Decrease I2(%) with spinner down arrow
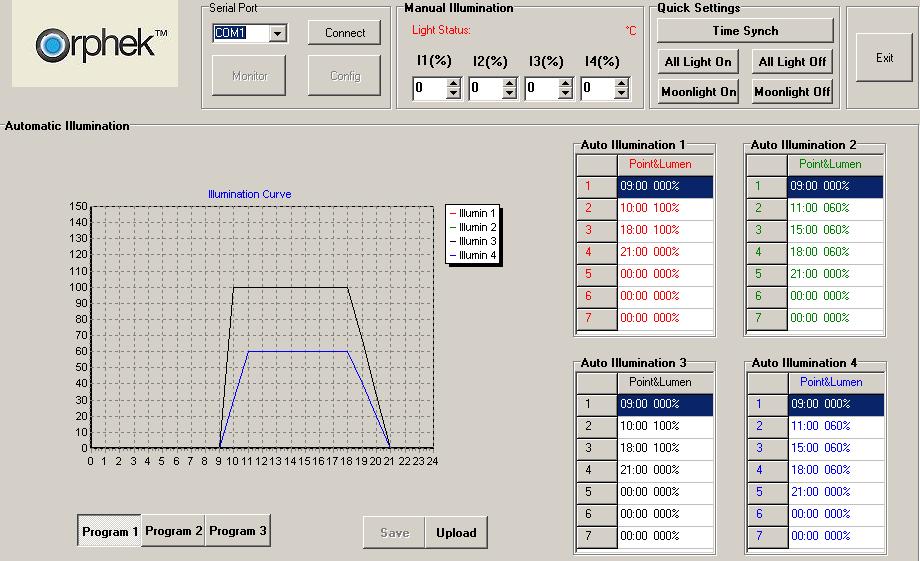This screenshot has height=561, width=920. point(510,94)
